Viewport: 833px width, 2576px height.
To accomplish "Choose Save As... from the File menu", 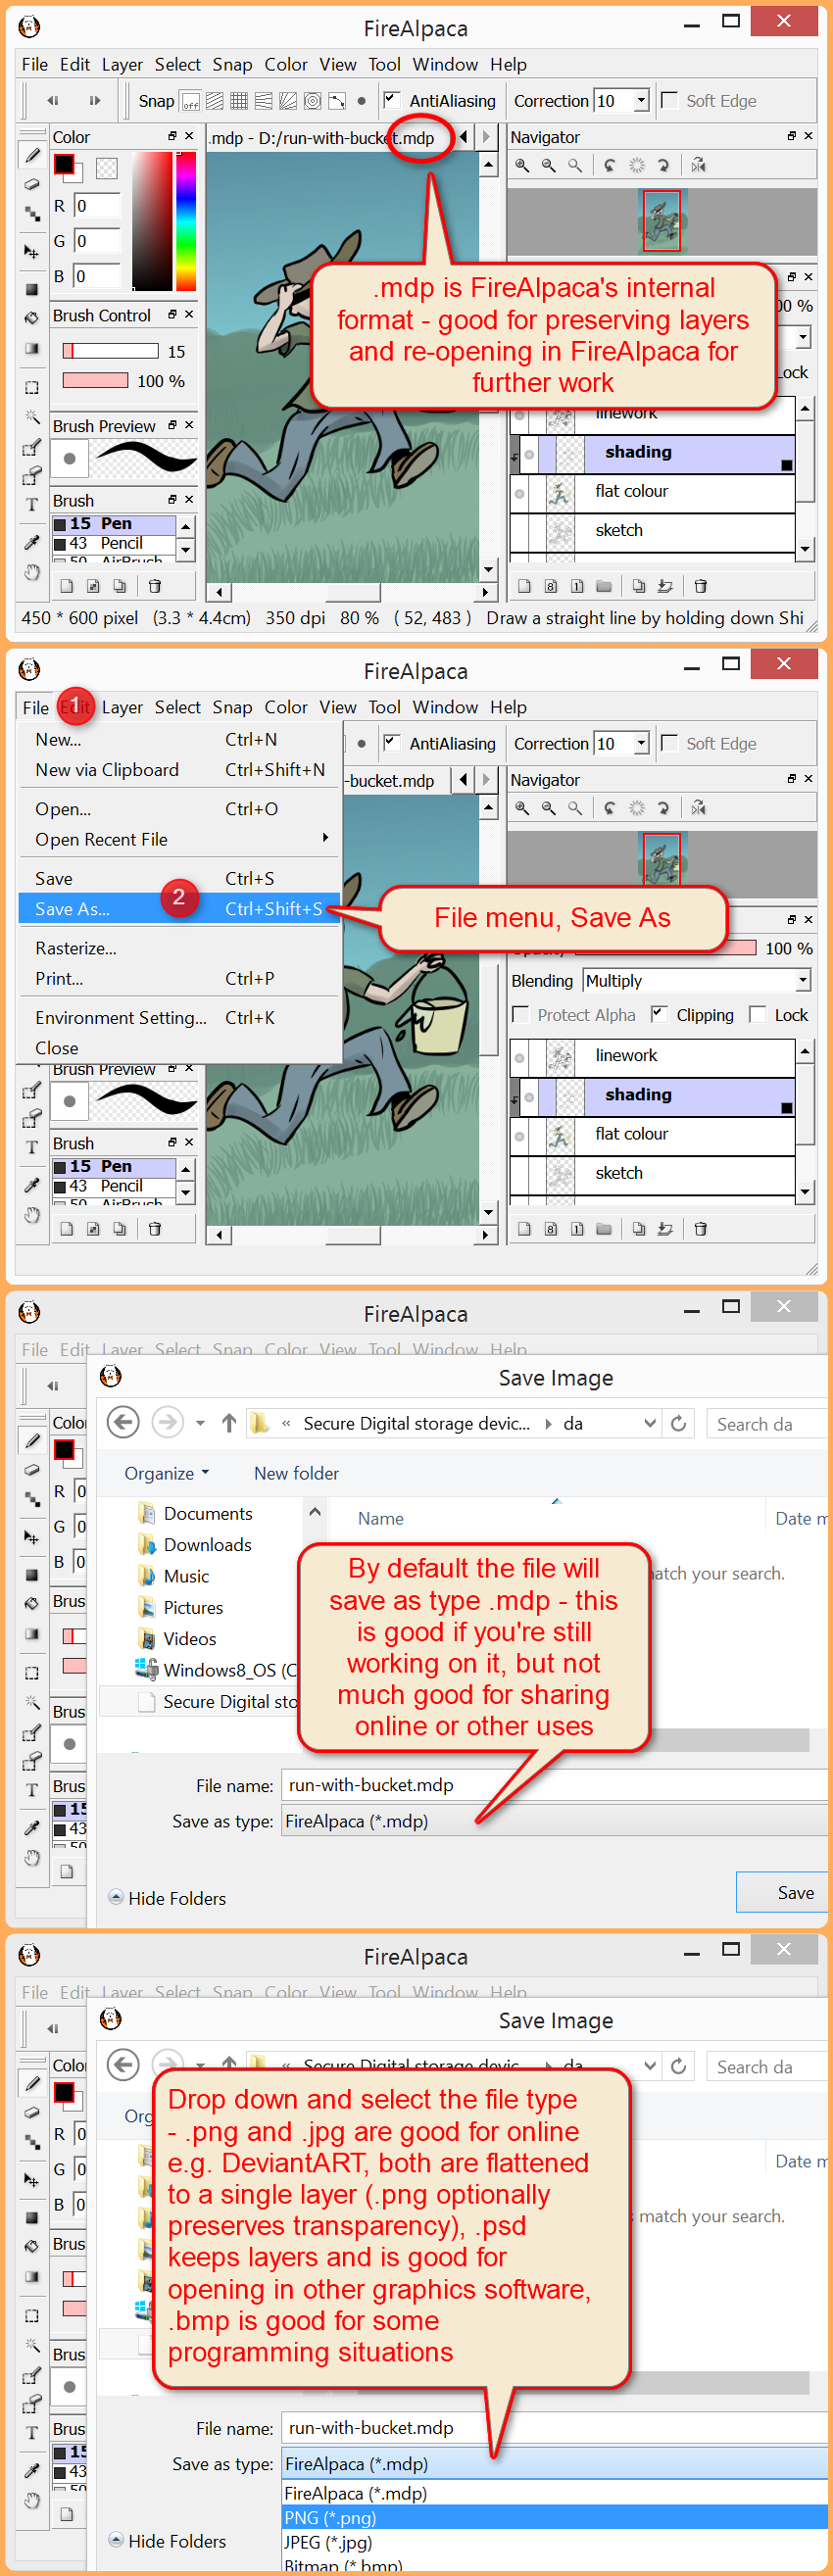I will pyautogui.click(x=181, y=909).
